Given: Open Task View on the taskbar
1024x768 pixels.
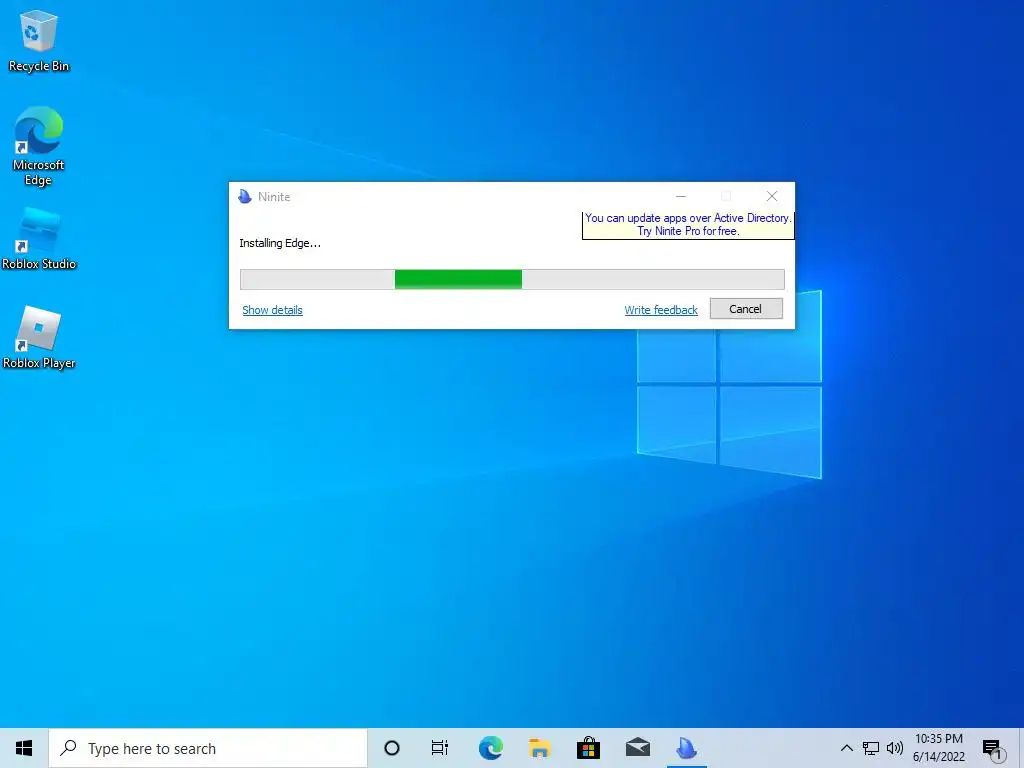Looking at the screenshot, I should 440,748.
